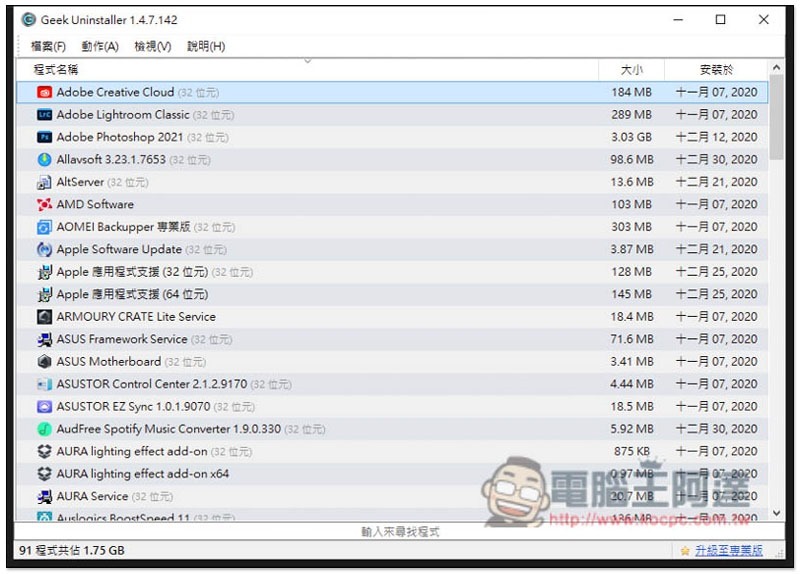Screen dimensions: 800x574
Task: Click the 91 程式共佔 1.75 GB status text
Action: (x=72, y=551)
